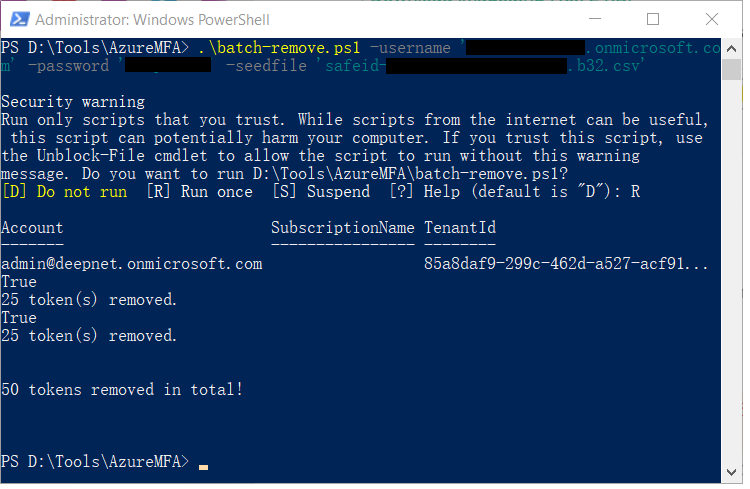The width and height of the screenshot is (750, 489).
Task: Click the '[D] Do not run' option text
Action: point(65,192)
